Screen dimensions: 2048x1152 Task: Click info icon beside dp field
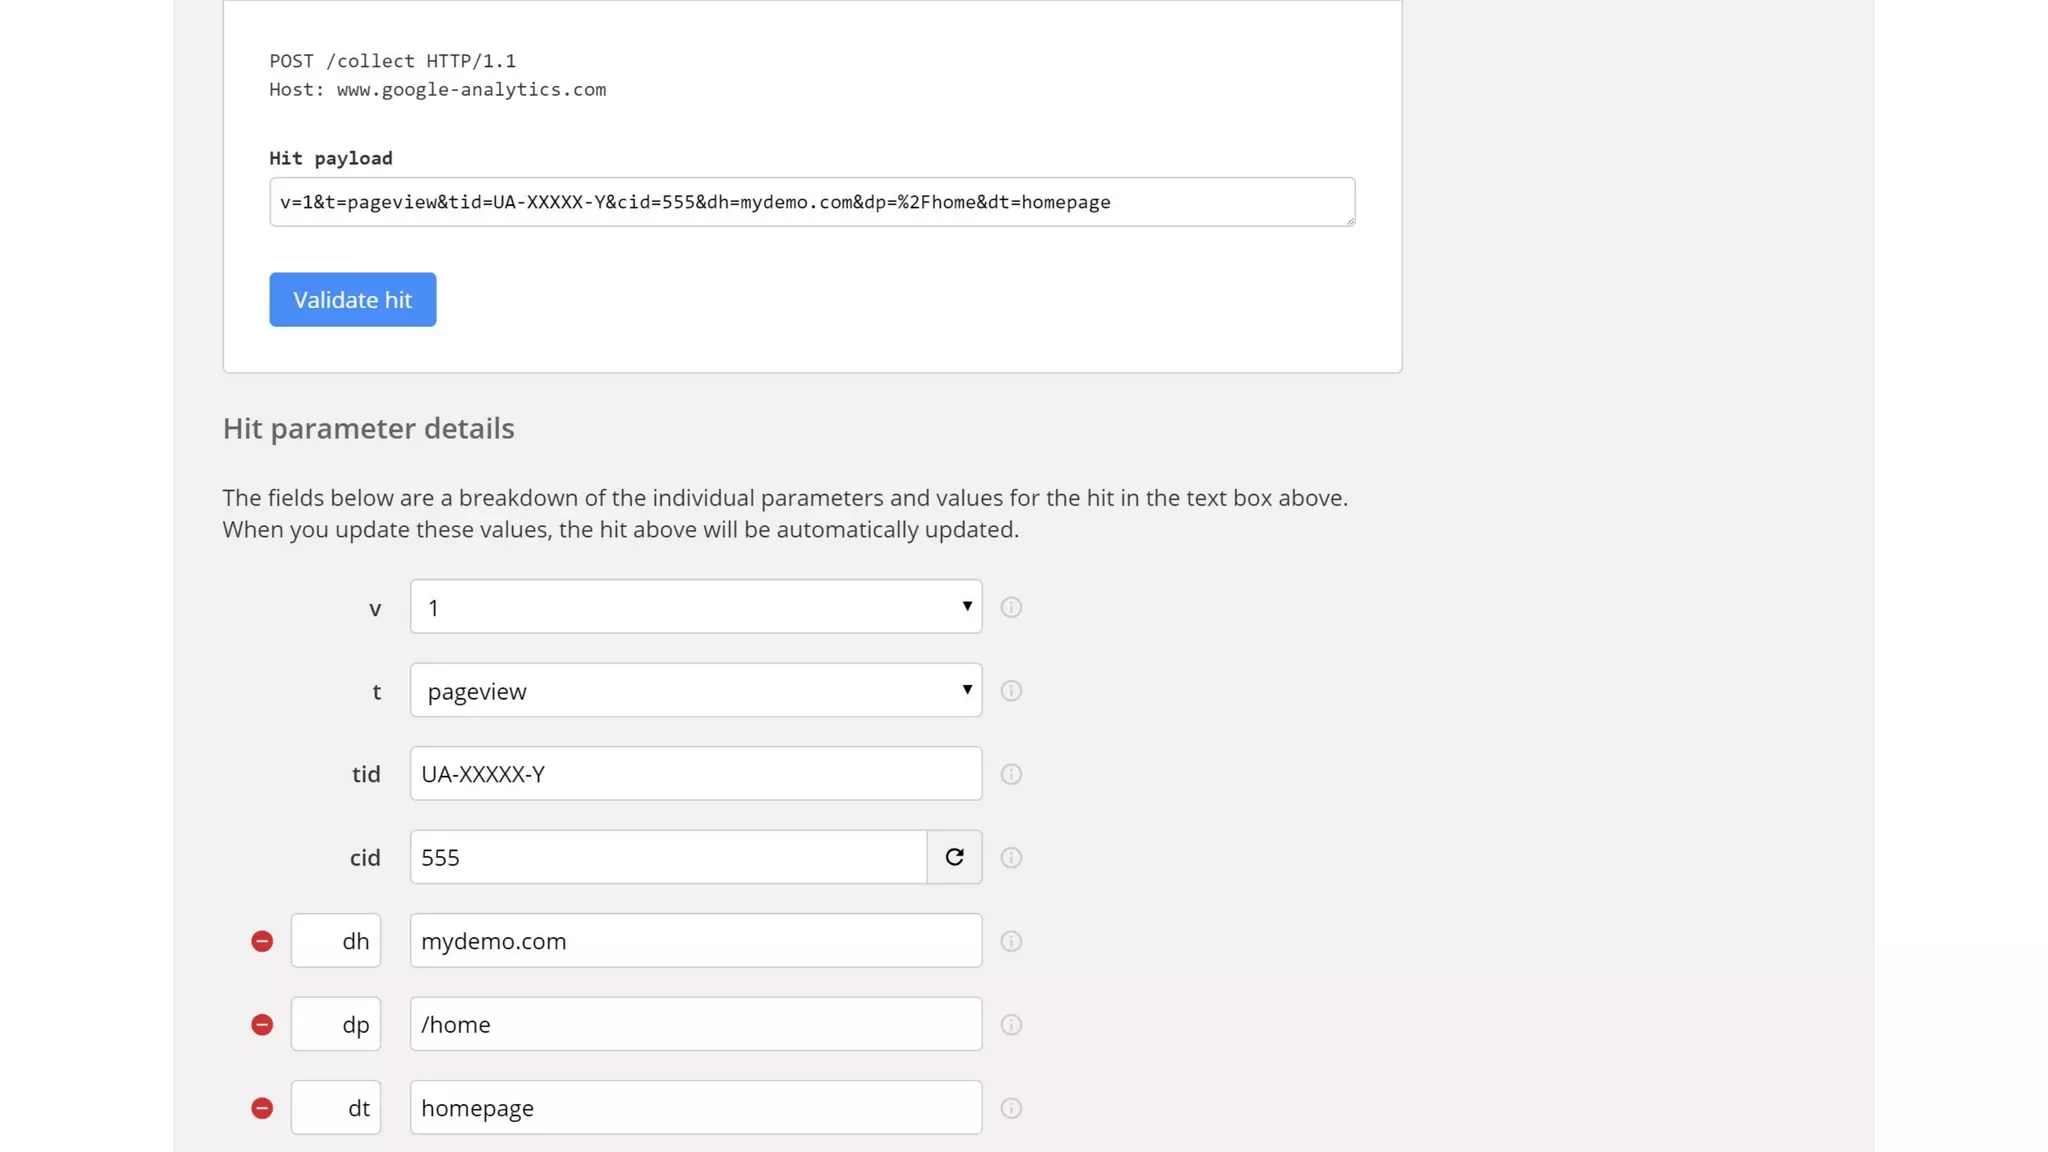[x=1011, y=1025]
